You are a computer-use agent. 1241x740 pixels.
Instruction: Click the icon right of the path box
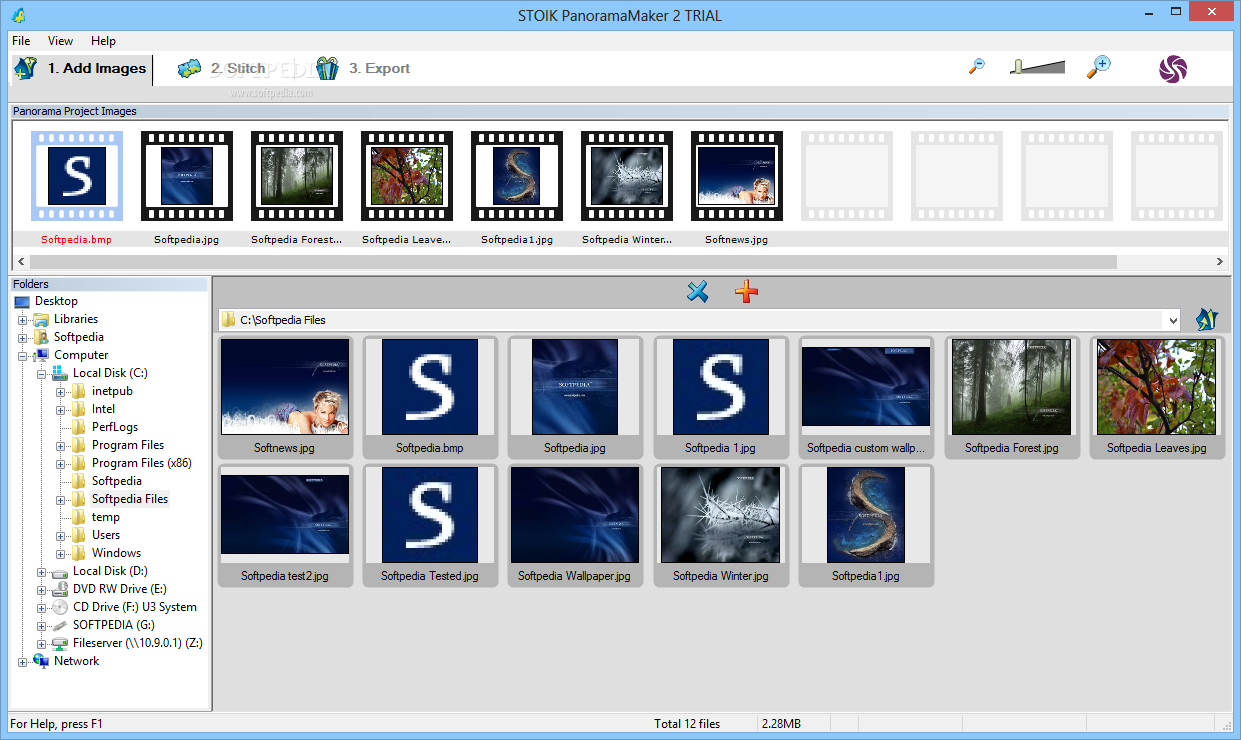tap(1207, 320)
